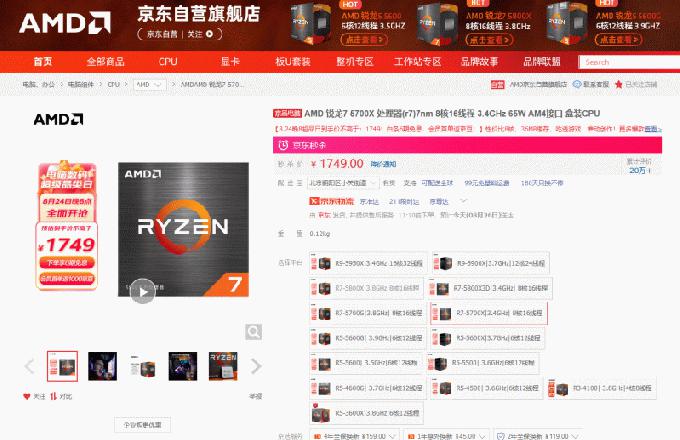Open the delivery address dropdown 北京朝阳区

[343, 183]
